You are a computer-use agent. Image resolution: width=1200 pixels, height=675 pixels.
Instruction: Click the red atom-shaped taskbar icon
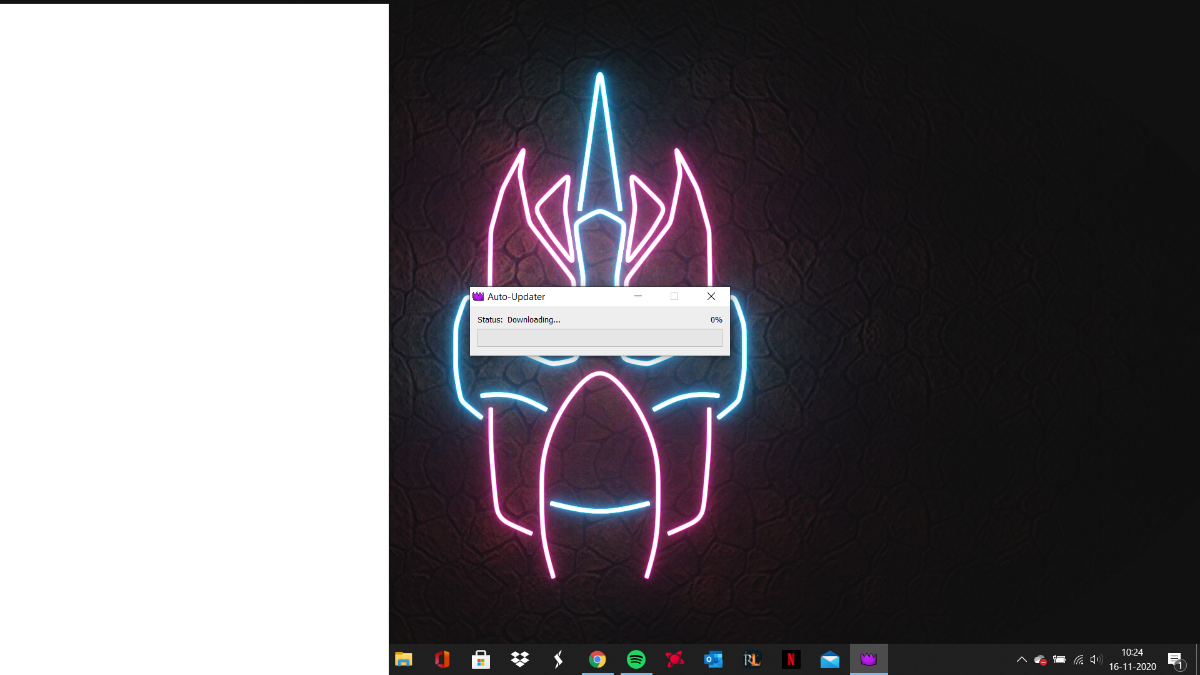(675, 659)
